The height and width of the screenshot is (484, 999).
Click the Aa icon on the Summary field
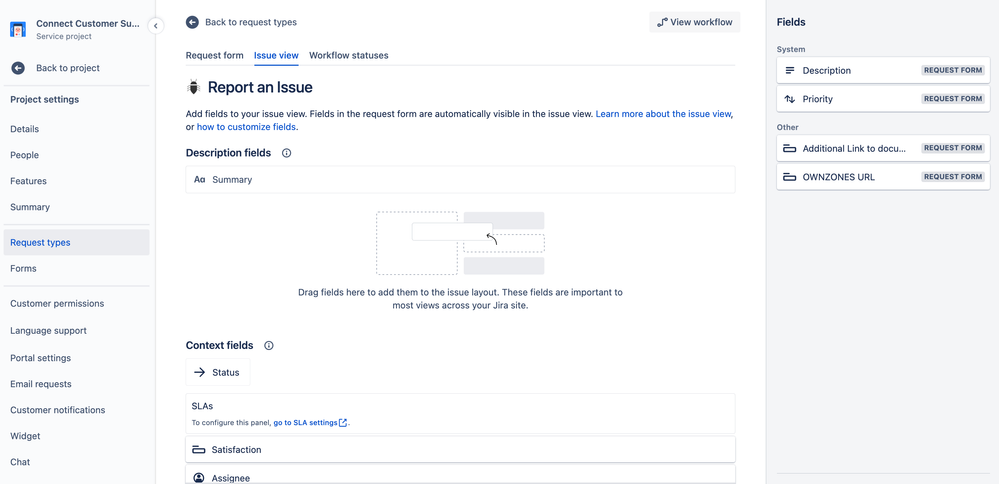click(x=199, y=180)
